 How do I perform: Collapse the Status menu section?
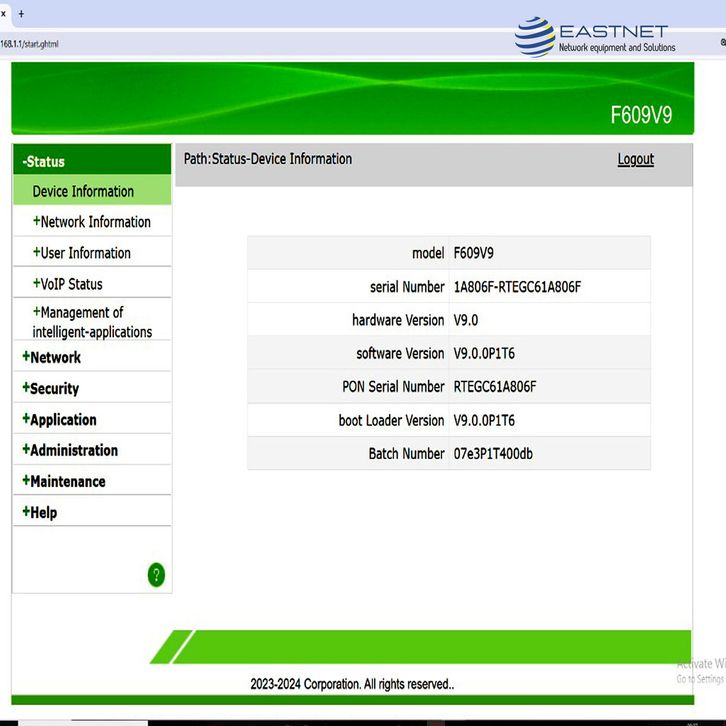click(x=45, y=161)
